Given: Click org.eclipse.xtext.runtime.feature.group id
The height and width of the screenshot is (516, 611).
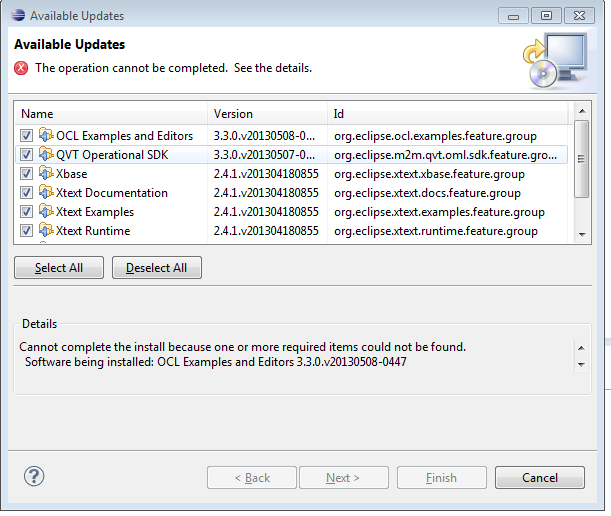Looking at the screenshot, I should [436, 231].
